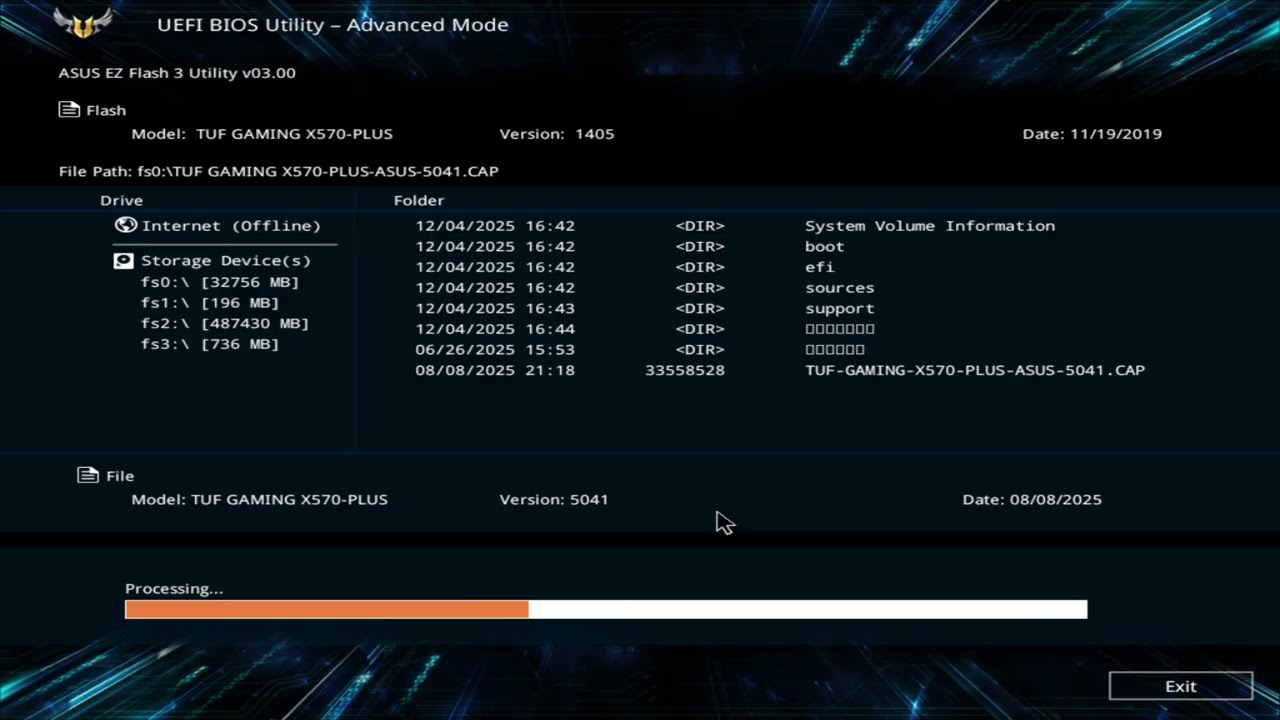This screenshot has width=1280, height=720.
Task: Select TUF-GAMING-X570-PLUS-ASUS-5041.CAP file
Action: click(975, 370)
